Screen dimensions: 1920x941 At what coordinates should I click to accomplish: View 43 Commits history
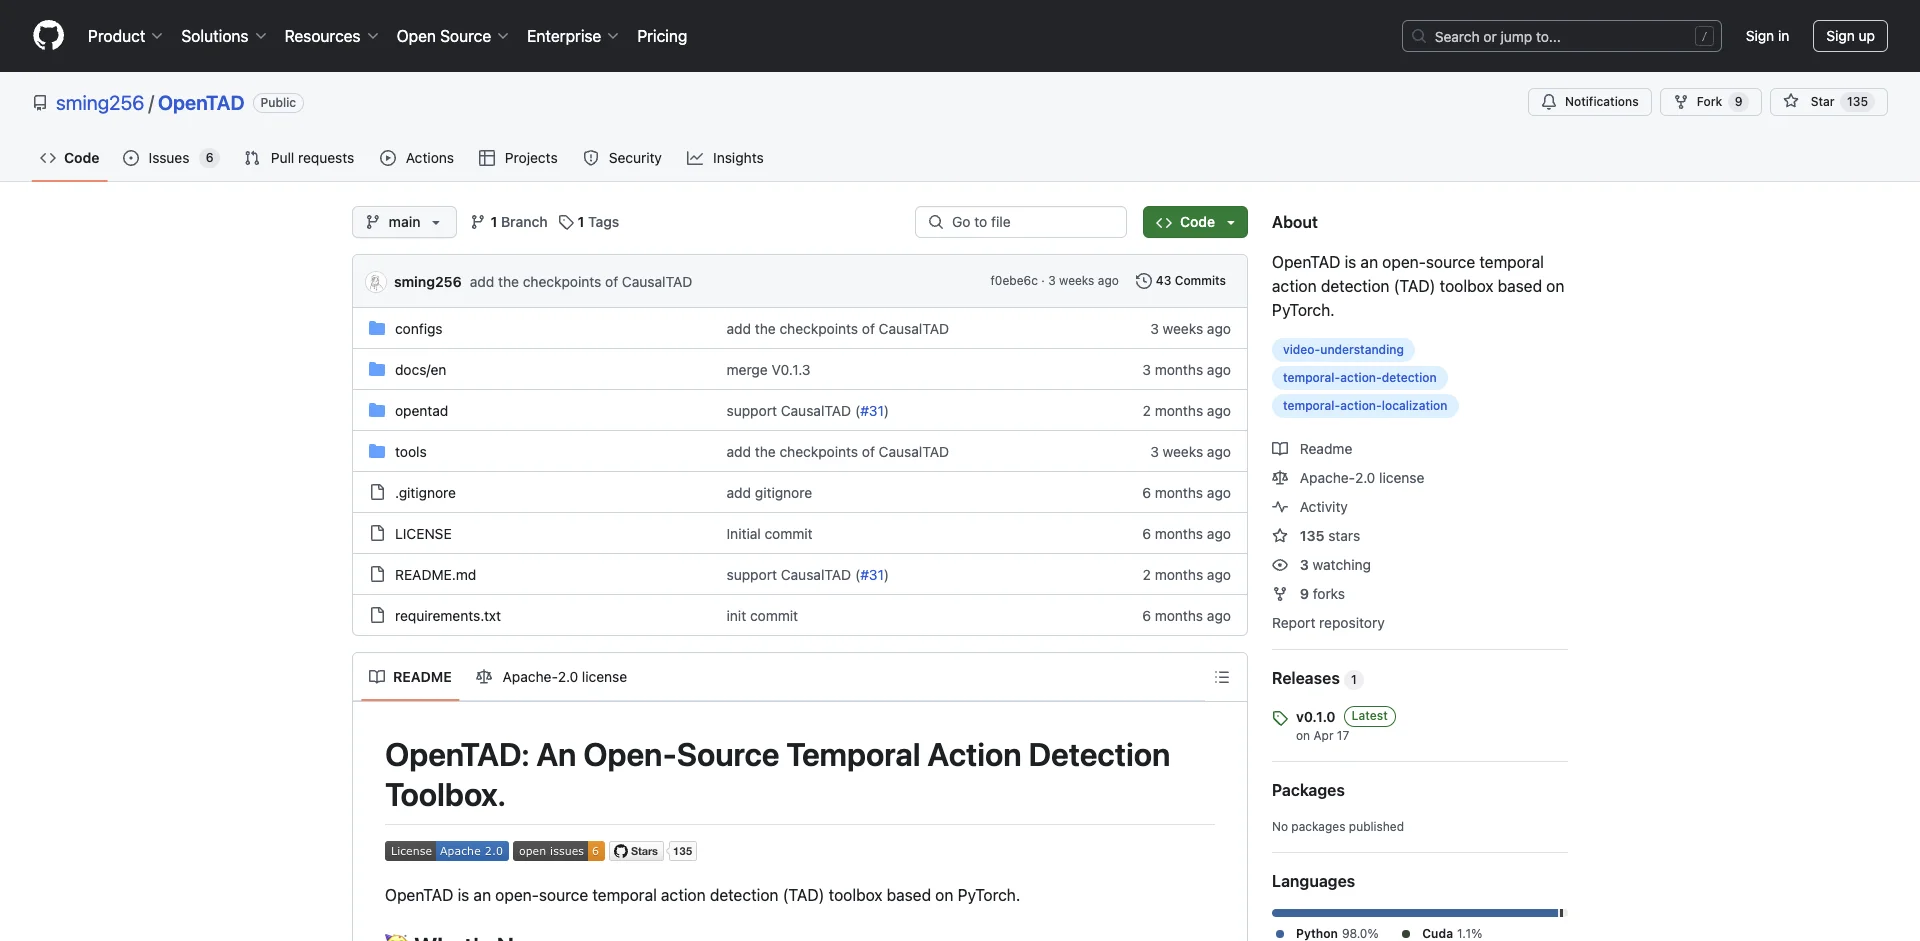[x=1181, y=281]
